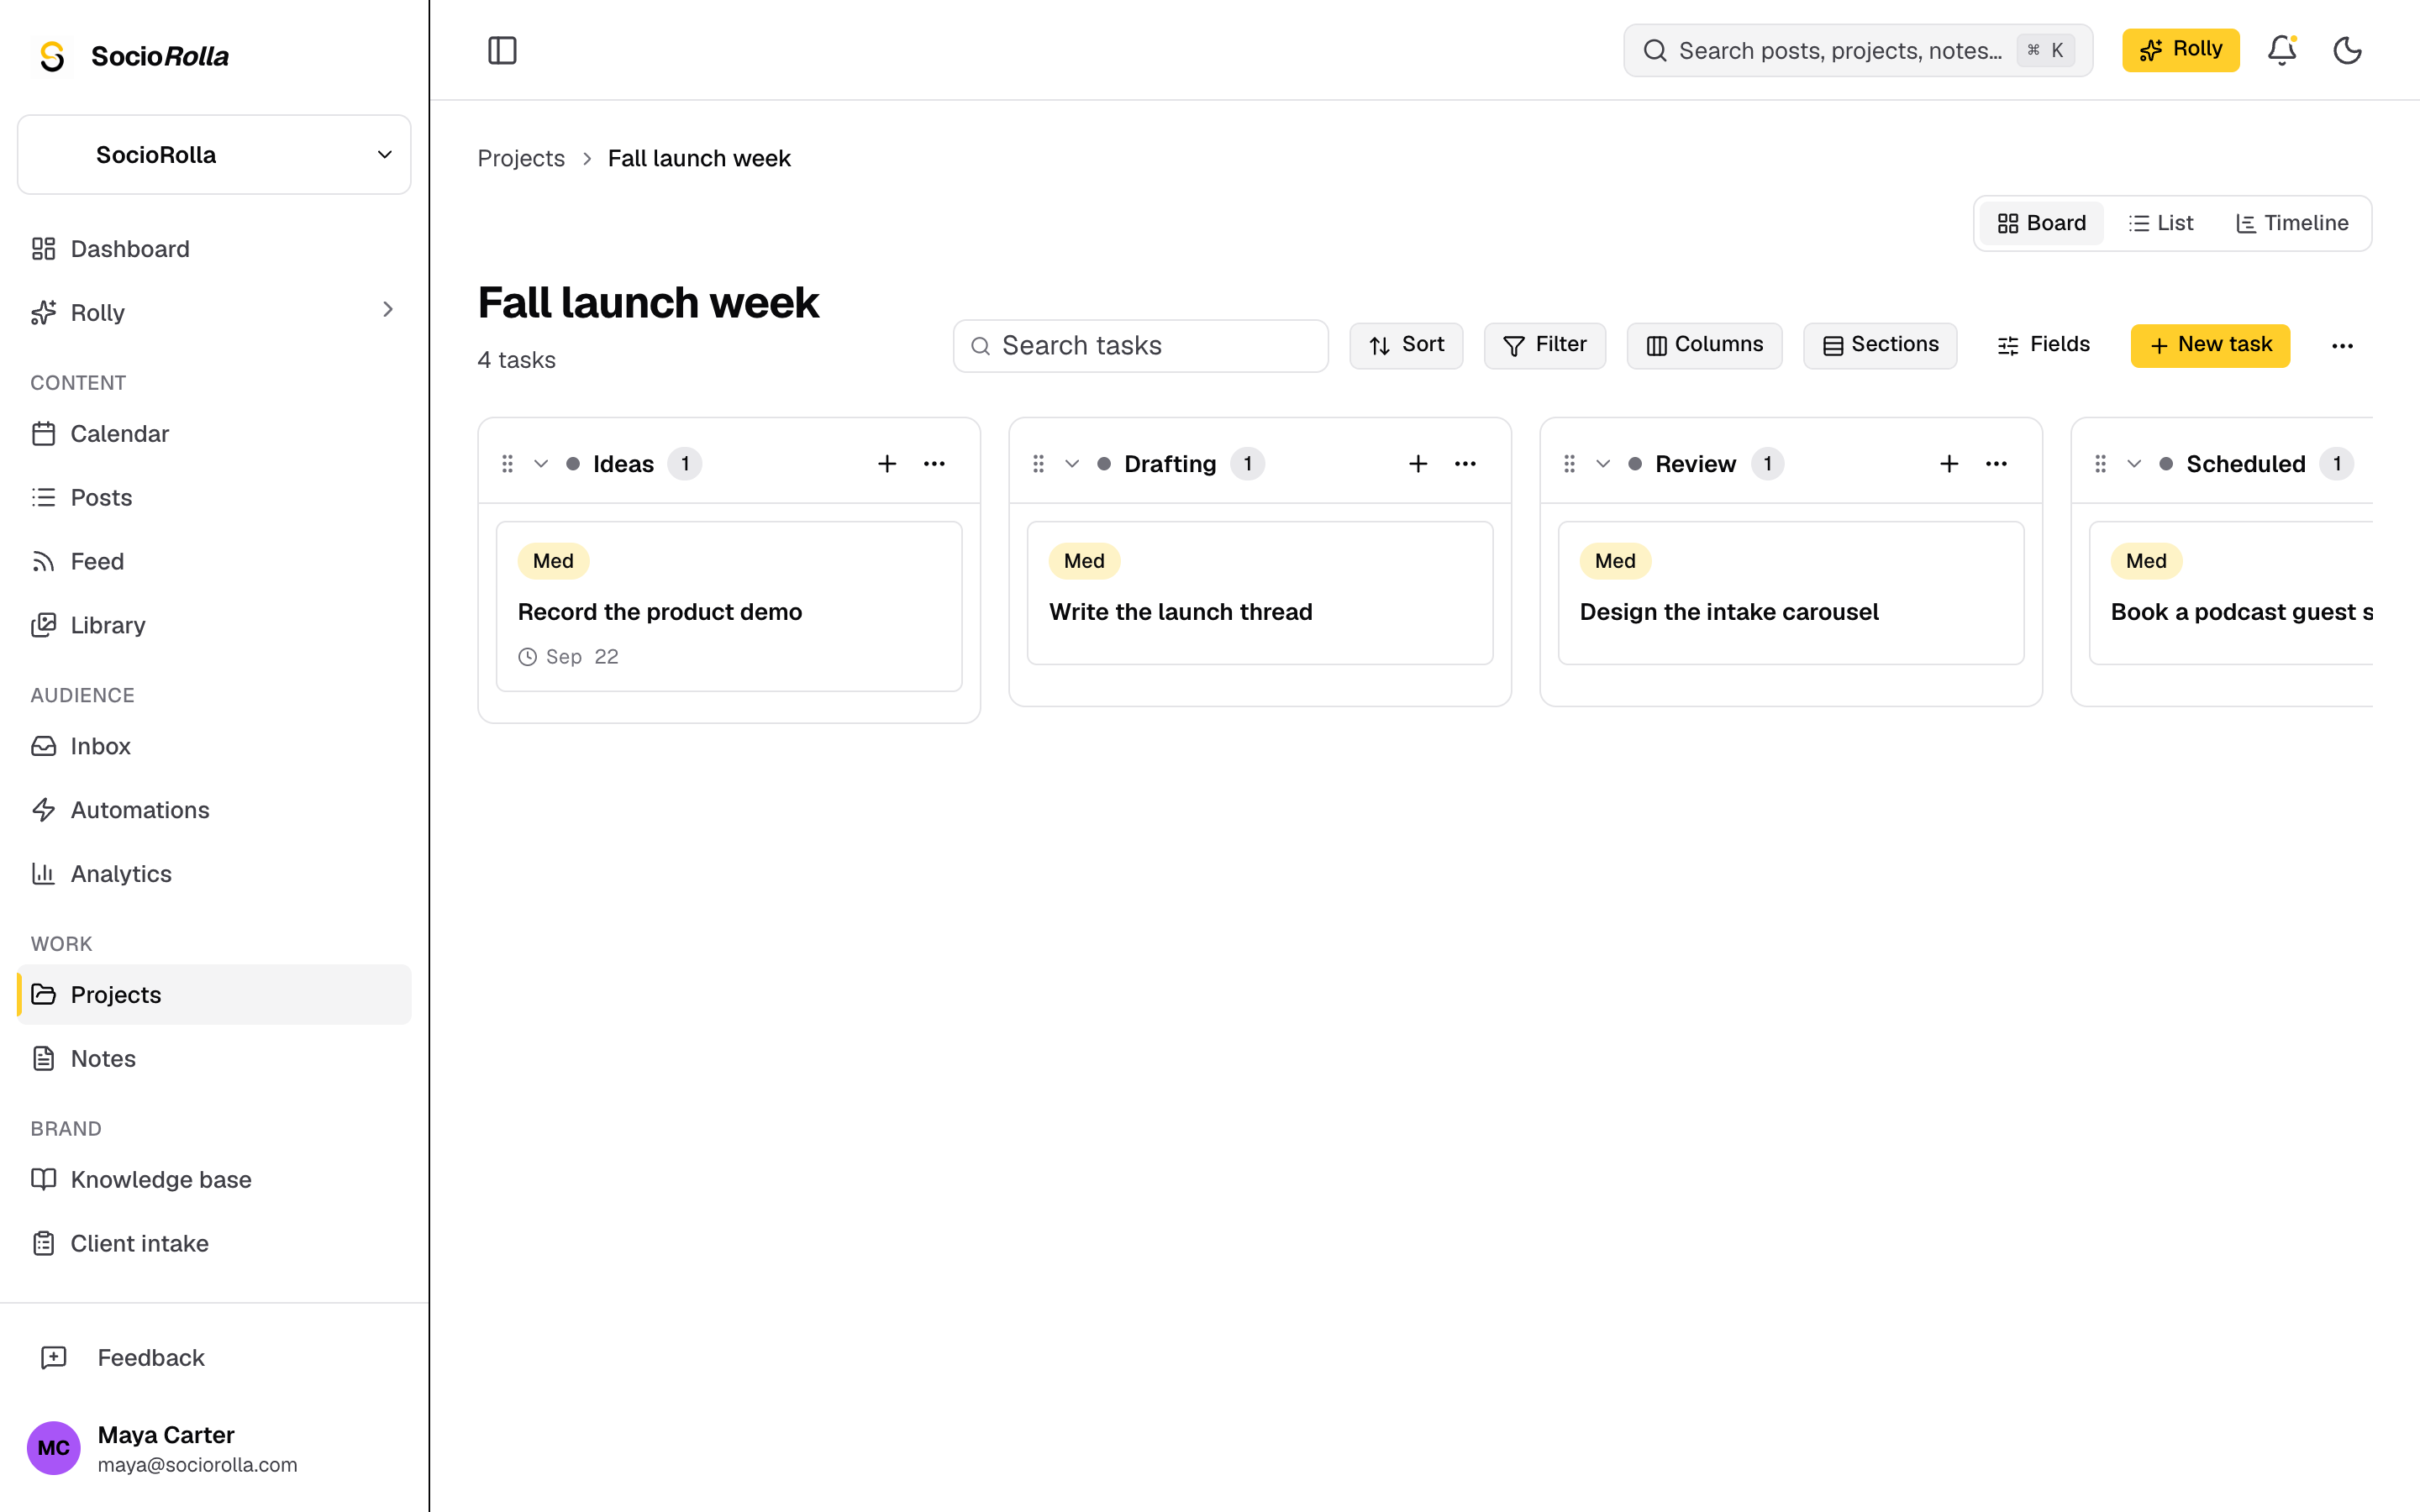Open project more options menu

[2342, 346]
